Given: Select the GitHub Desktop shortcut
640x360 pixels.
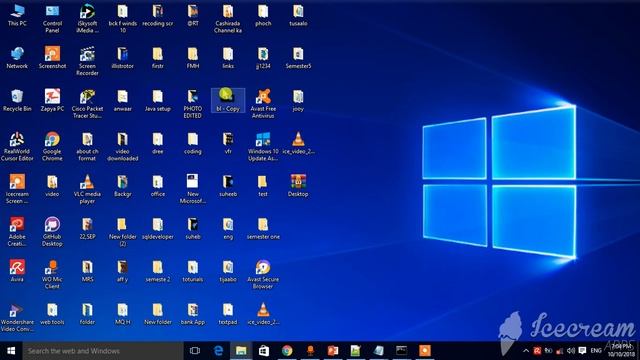Looking at the screenshot, I should [x=52, y=231].
